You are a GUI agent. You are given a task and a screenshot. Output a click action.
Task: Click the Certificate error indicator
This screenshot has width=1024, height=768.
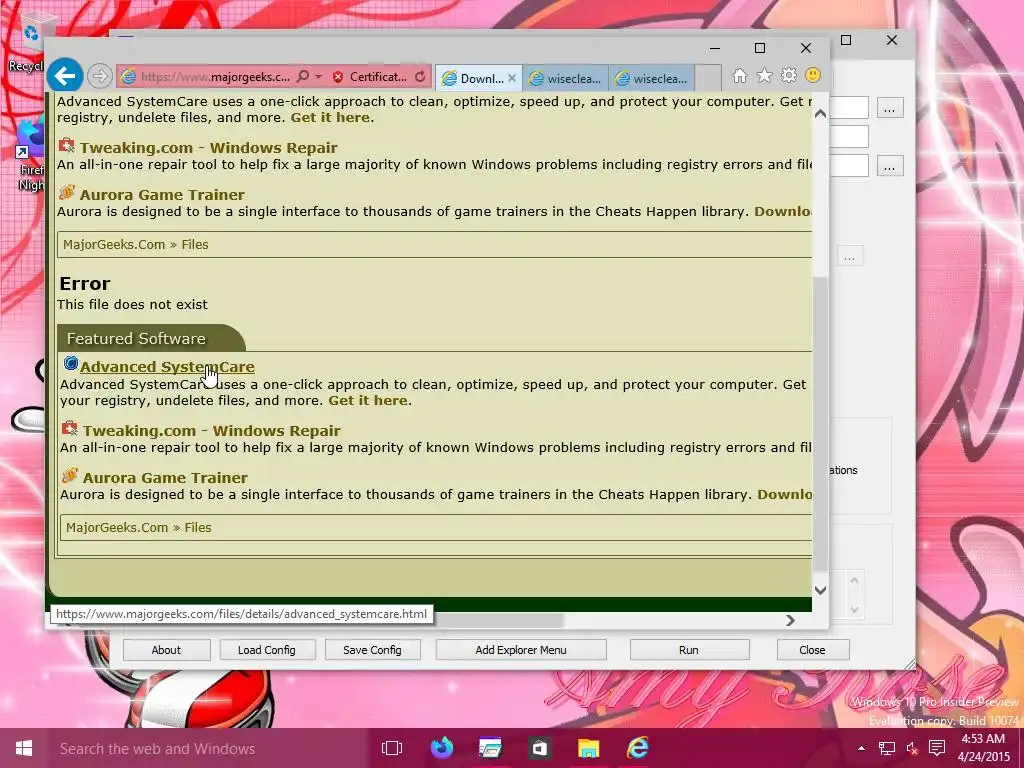click(x=370, y=76)
